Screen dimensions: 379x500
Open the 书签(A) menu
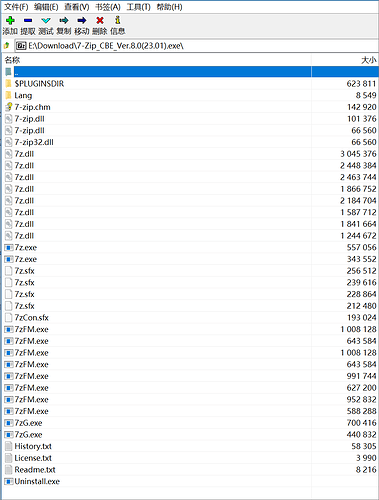(x=108, y=7)
